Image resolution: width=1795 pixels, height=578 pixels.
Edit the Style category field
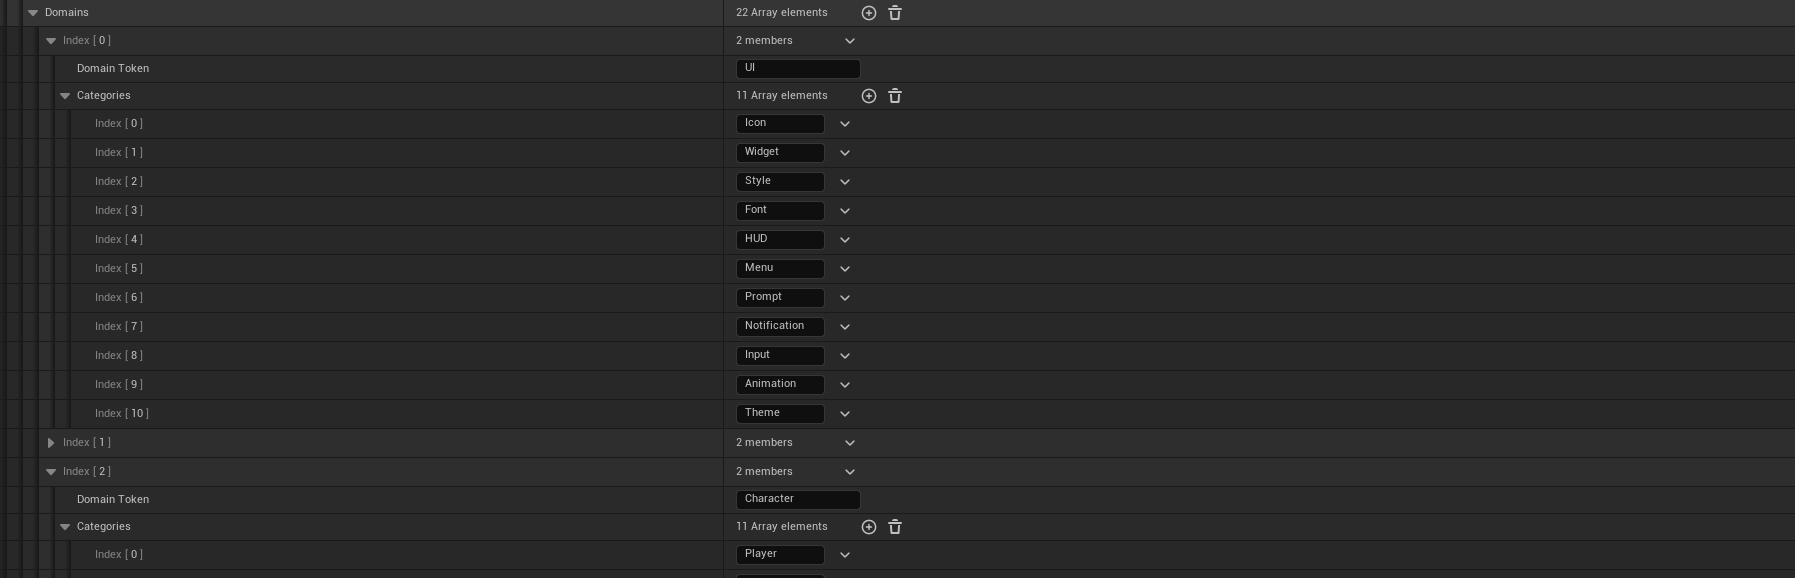(780, 182)
